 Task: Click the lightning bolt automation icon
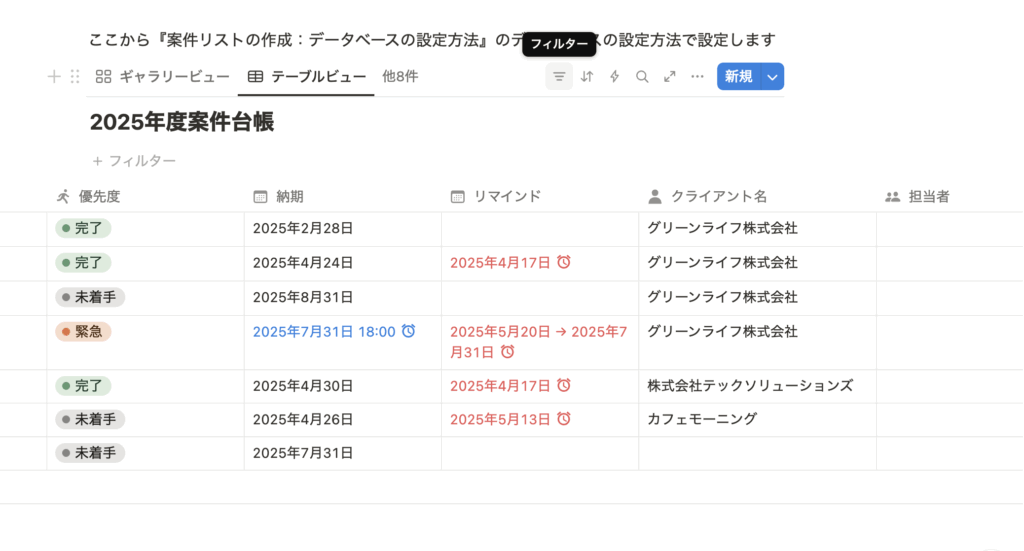point(615,77)
